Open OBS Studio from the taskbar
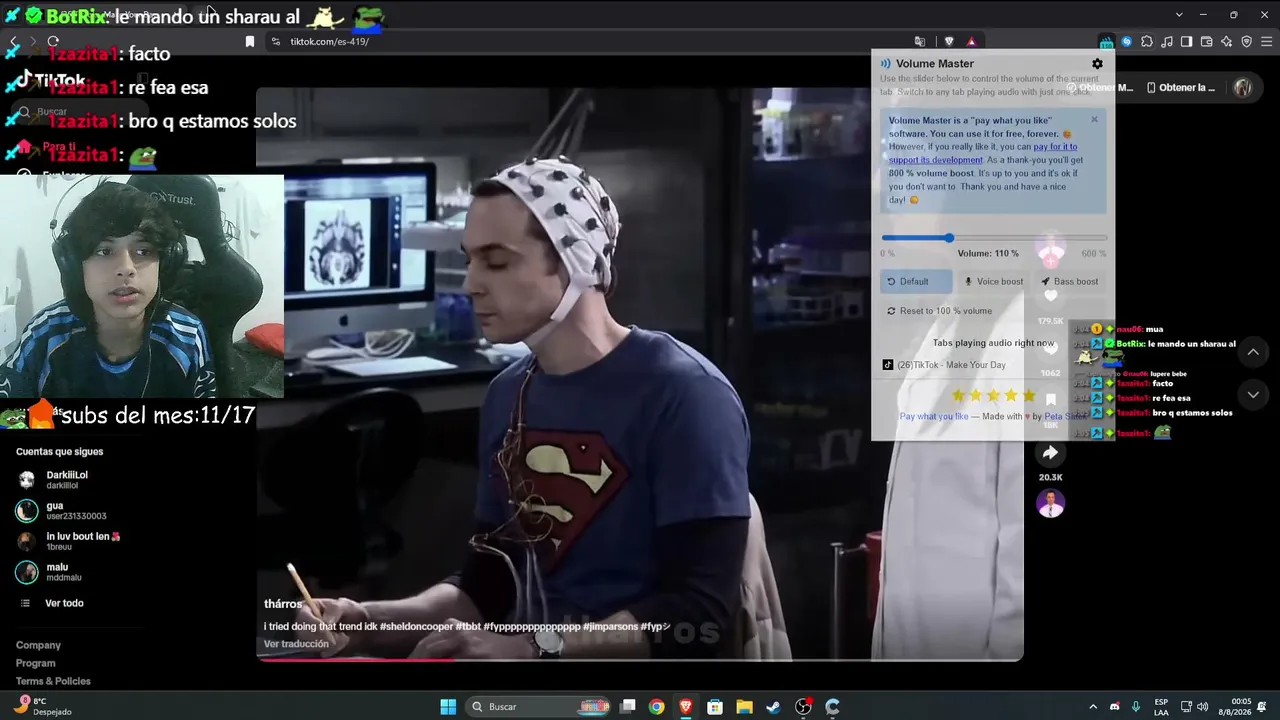Screen dimensions: 1280x720 click(803, 707)
